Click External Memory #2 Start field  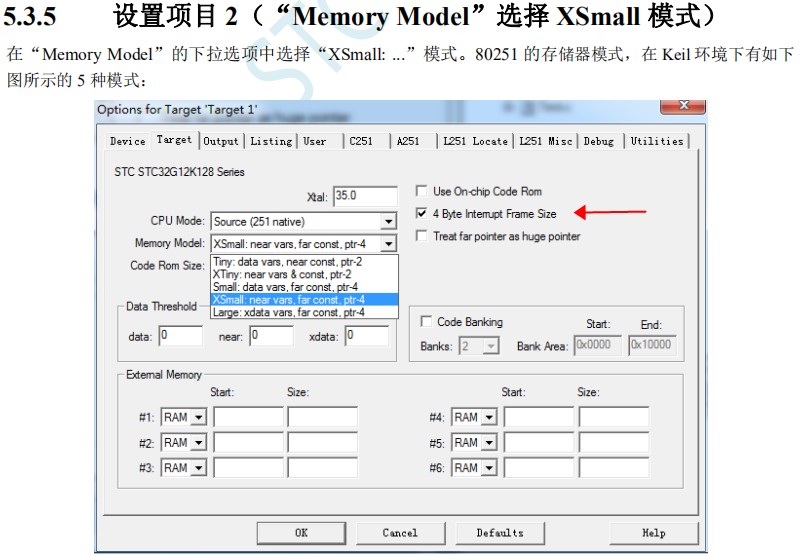pos(248,442)
